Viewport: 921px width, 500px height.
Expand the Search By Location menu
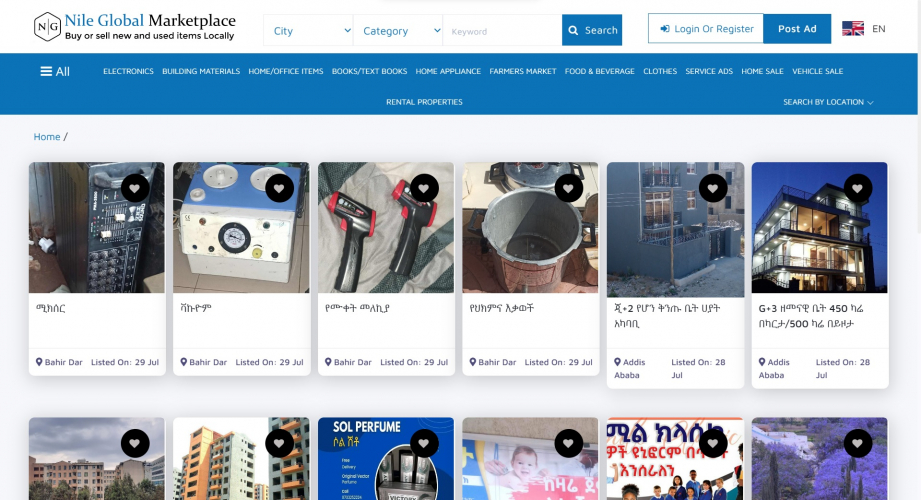click(828, 102)
